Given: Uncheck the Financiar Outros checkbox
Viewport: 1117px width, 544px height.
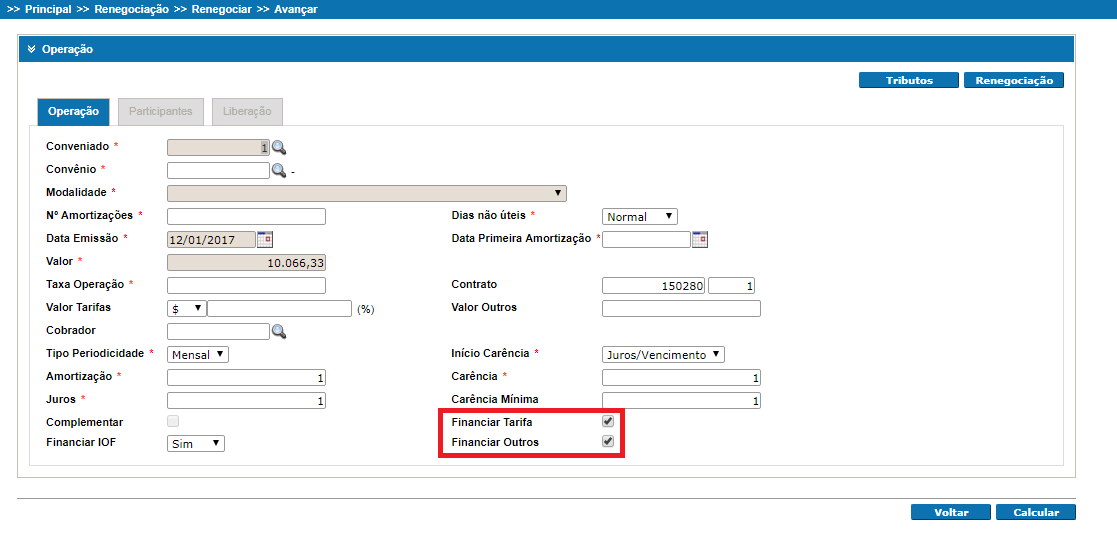Looking at the screenshot, I should coord(607,442).
